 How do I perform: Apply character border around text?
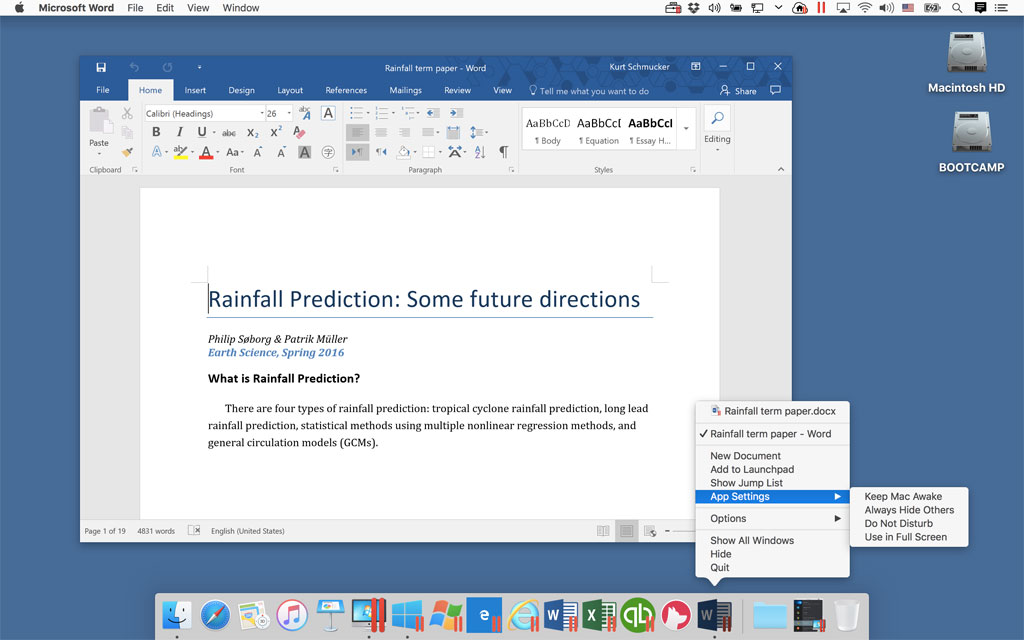(328, 113)
